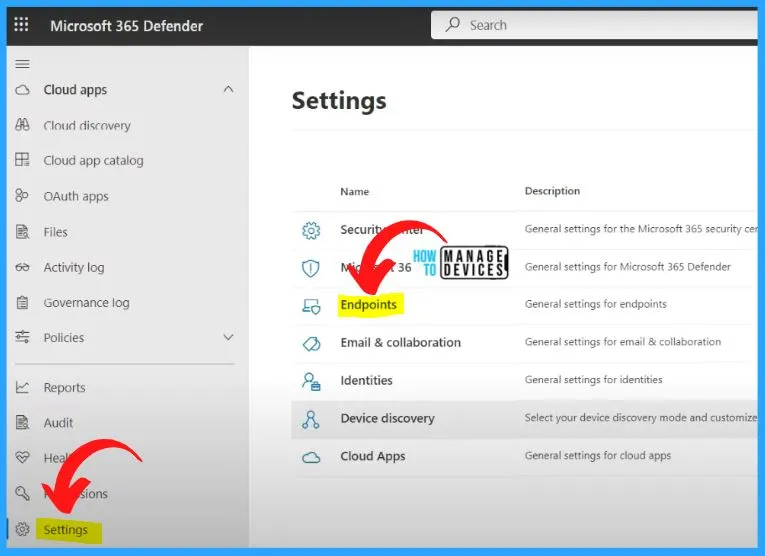Click the Policies label in sidebar
This screenshot has width=765, height=556.
coord(63,338)
